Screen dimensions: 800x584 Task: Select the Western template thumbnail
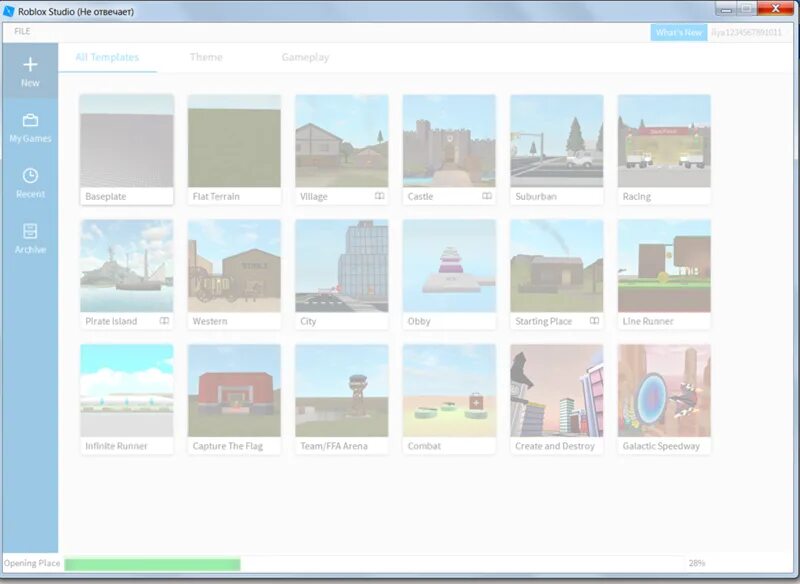[234, 266]
